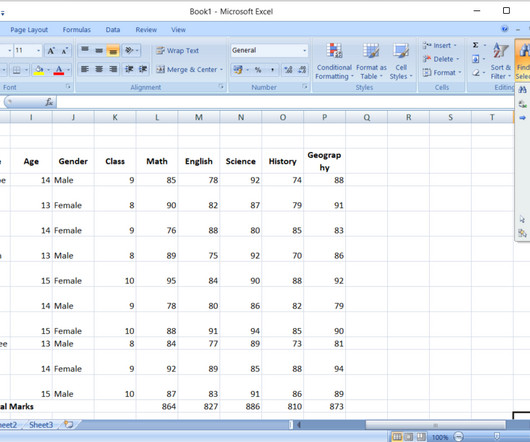
Task: Set Top Align vertical alignment
Action: click(85, 50)
